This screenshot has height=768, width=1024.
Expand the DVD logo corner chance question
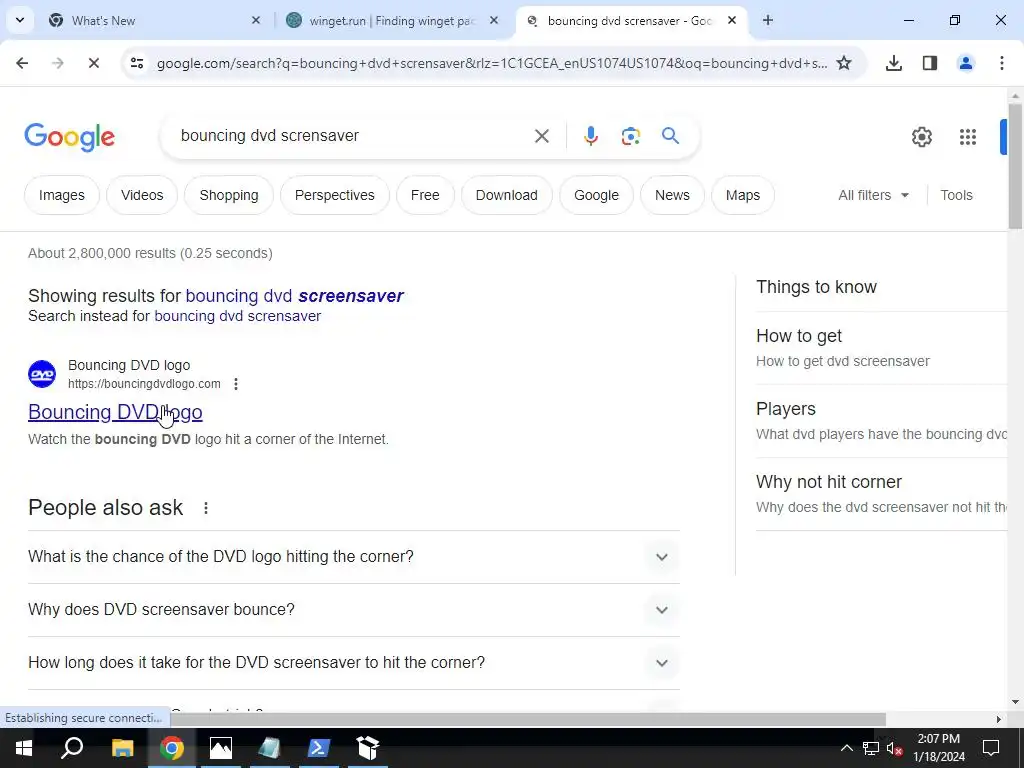click(x=353, y=556)
